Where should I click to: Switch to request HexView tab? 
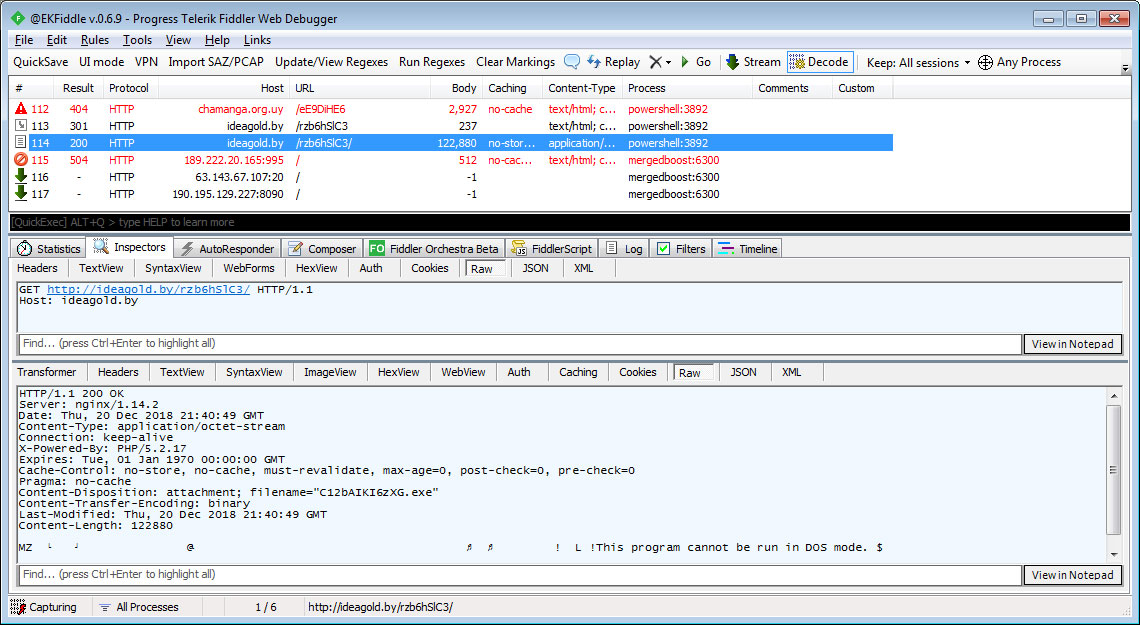(x=316, y=268)
